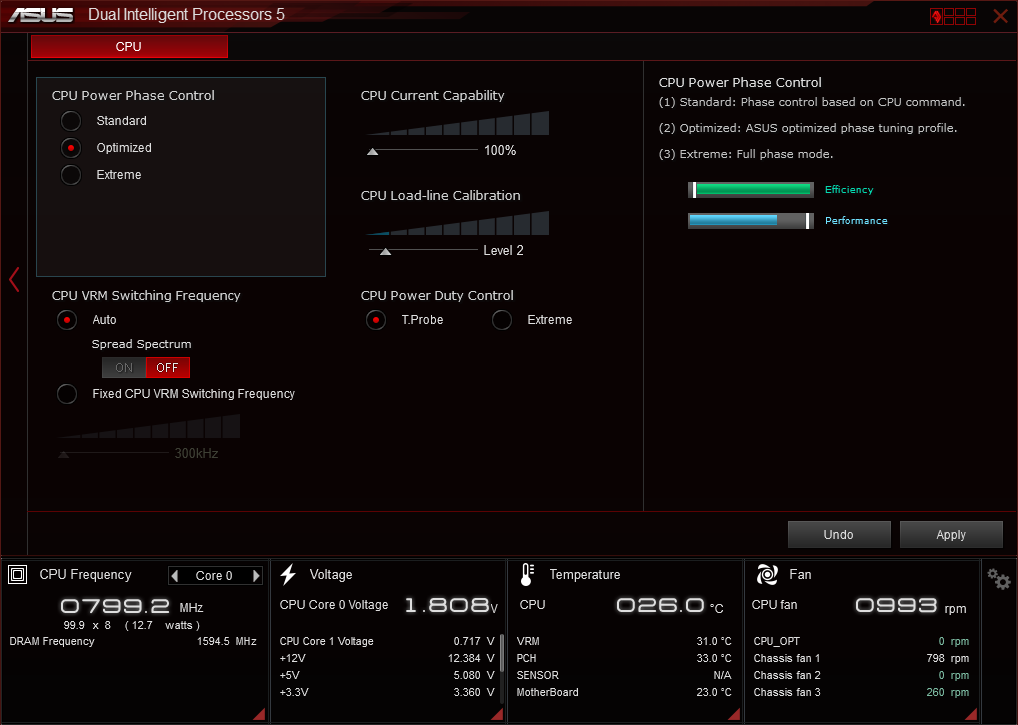Screen dimensions: 1018x725
Task: Adjust the 300kHz VRM frequency slider handle
Action: click(x=64, y=454)
